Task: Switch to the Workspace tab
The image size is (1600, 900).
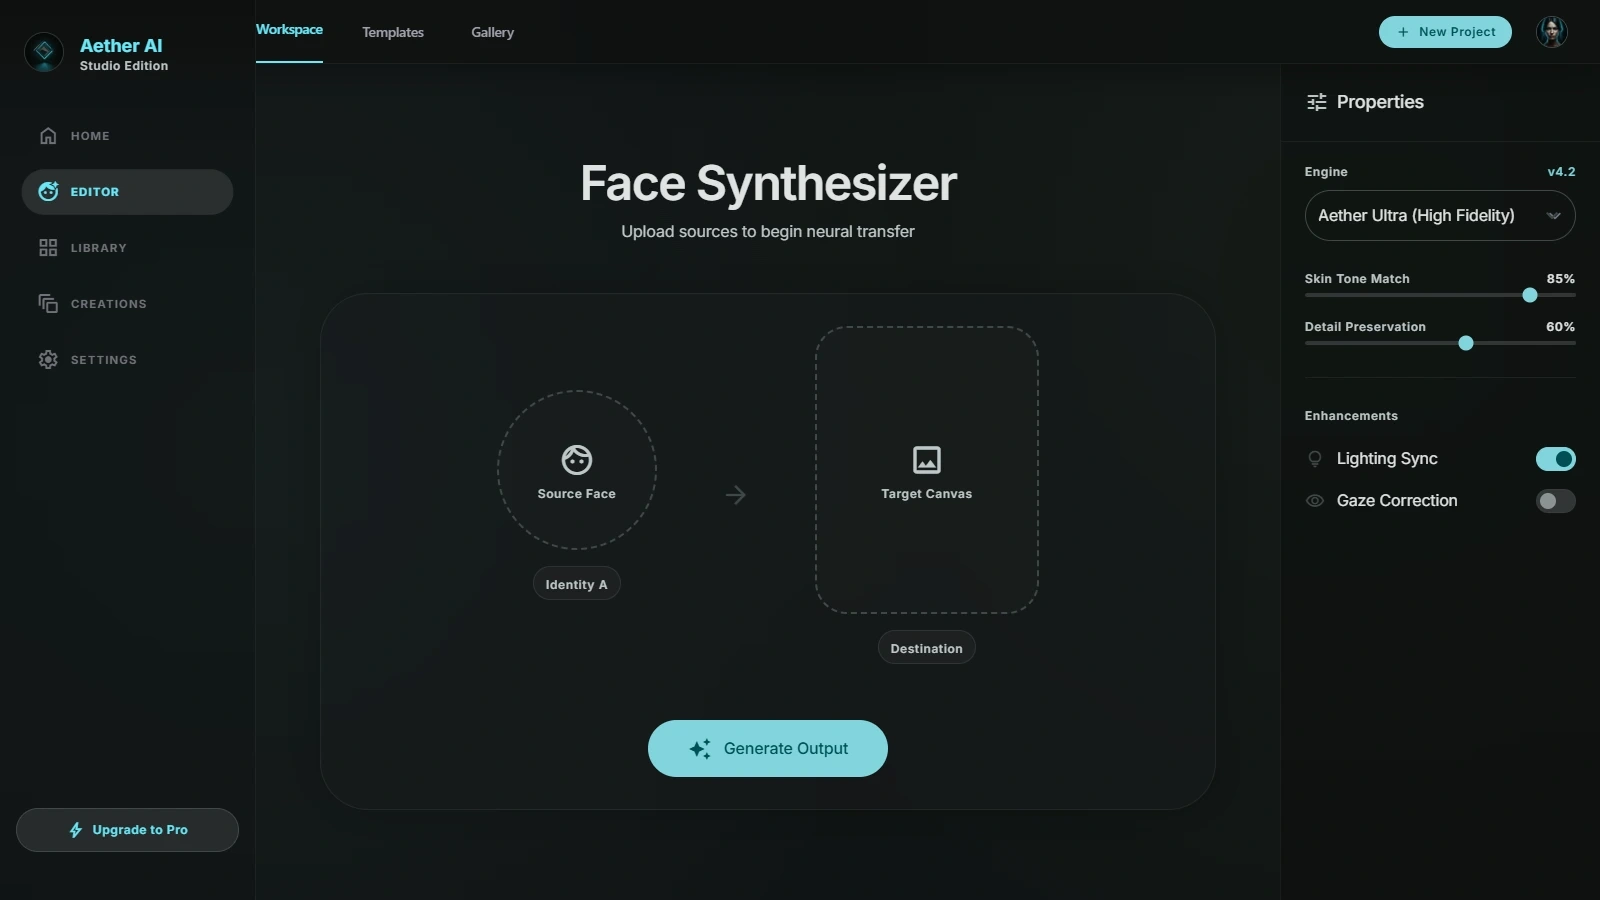Action: [x=289, y=30]
